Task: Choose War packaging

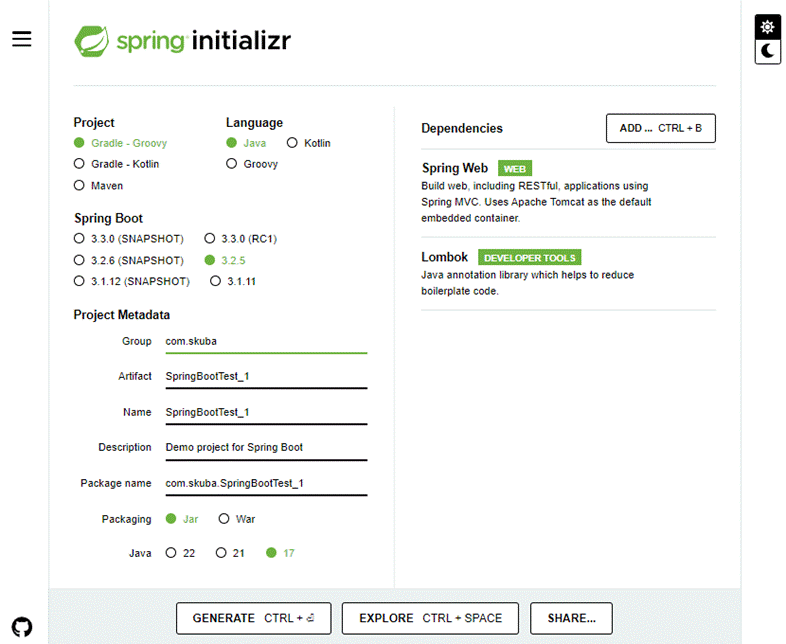Action: (237, 519)
